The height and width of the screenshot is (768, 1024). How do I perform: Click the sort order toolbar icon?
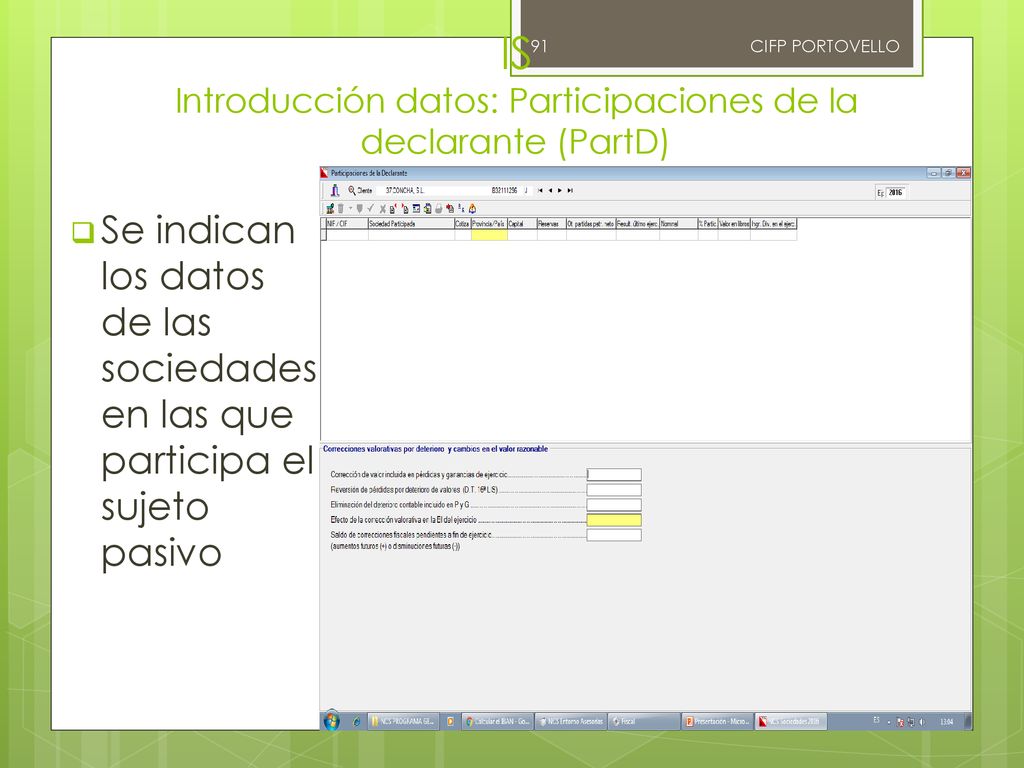click(461, 209)
